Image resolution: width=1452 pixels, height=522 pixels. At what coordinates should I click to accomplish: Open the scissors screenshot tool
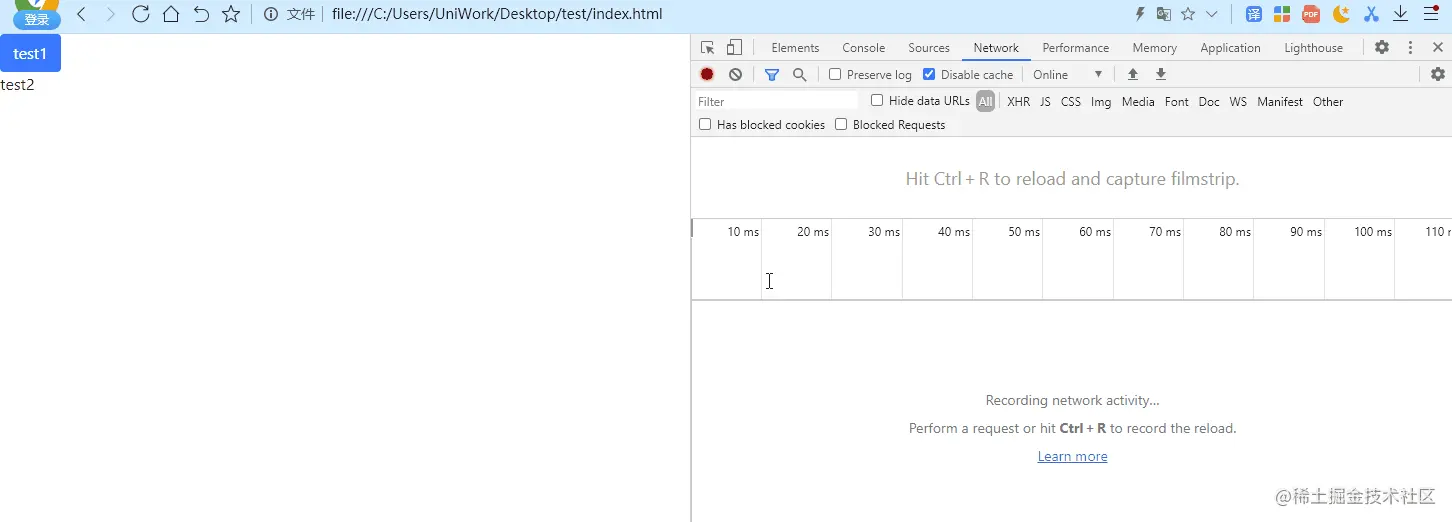coord(1371,14)
